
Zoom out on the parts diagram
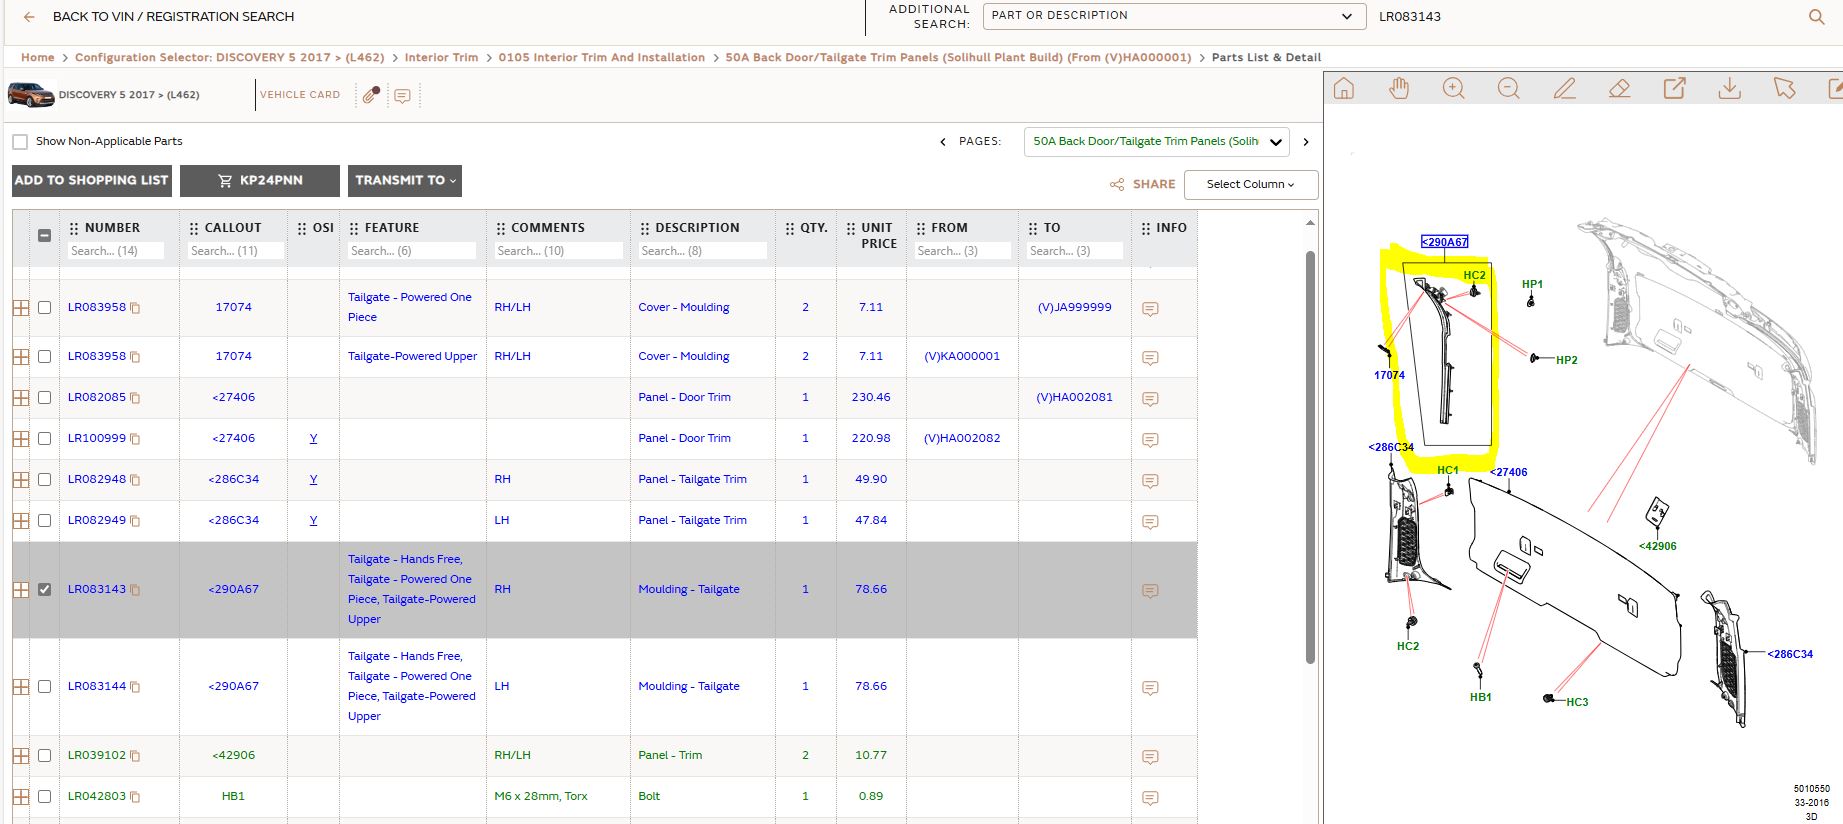1509,89
